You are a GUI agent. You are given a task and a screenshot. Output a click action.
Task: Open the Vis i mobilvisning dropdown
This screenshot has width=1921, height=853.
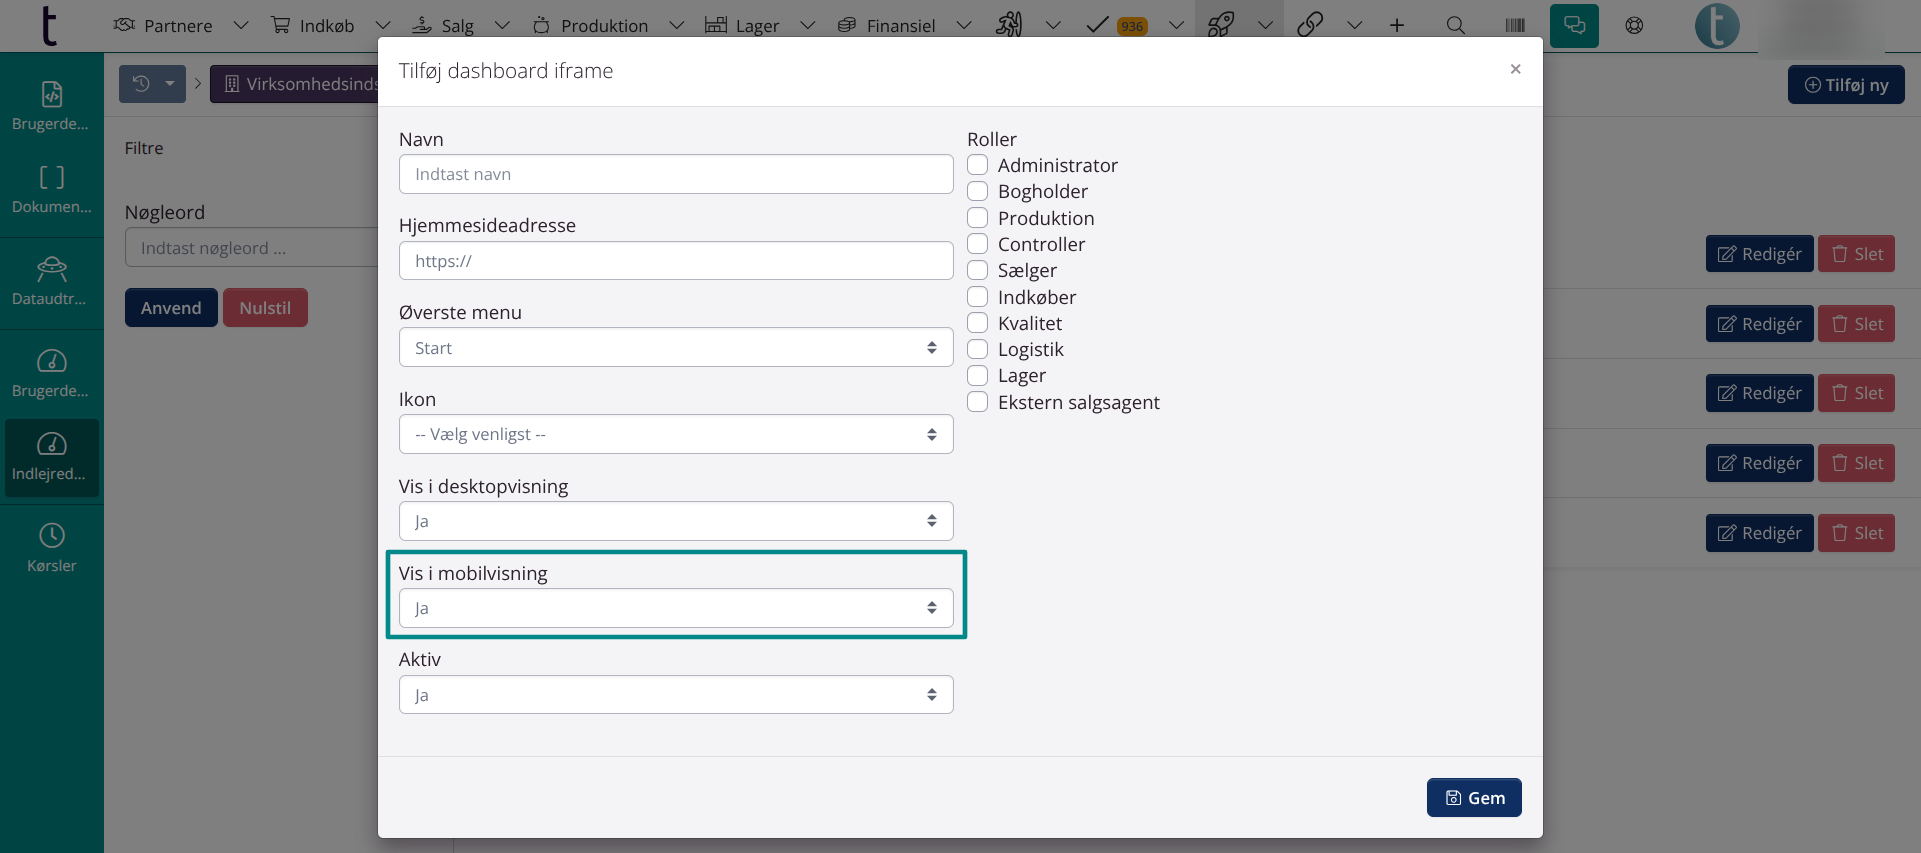click(676, 608)
